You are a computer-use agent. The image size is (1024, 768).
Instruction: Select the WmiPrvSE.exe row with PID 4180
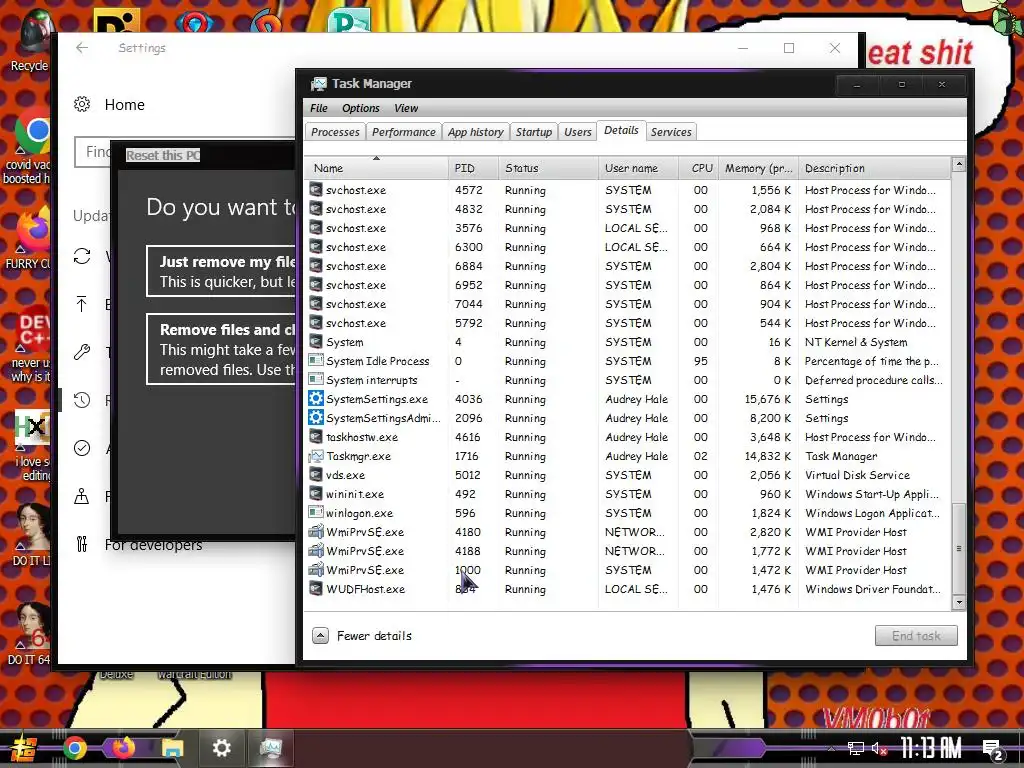click(628, 532)
